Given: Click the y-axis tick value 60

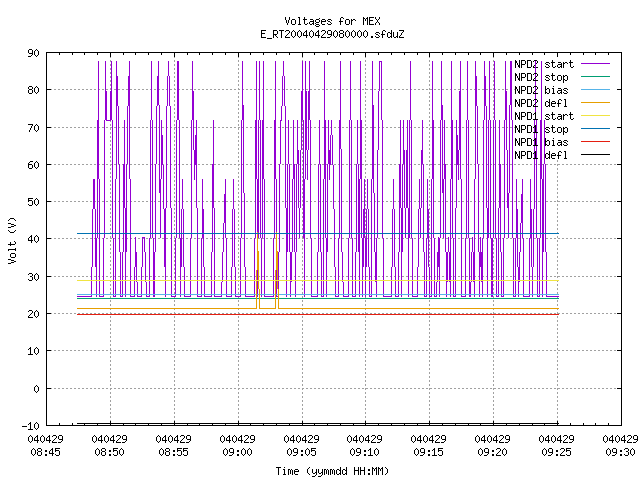Looking at the screenshot, I should click(33, 165).
